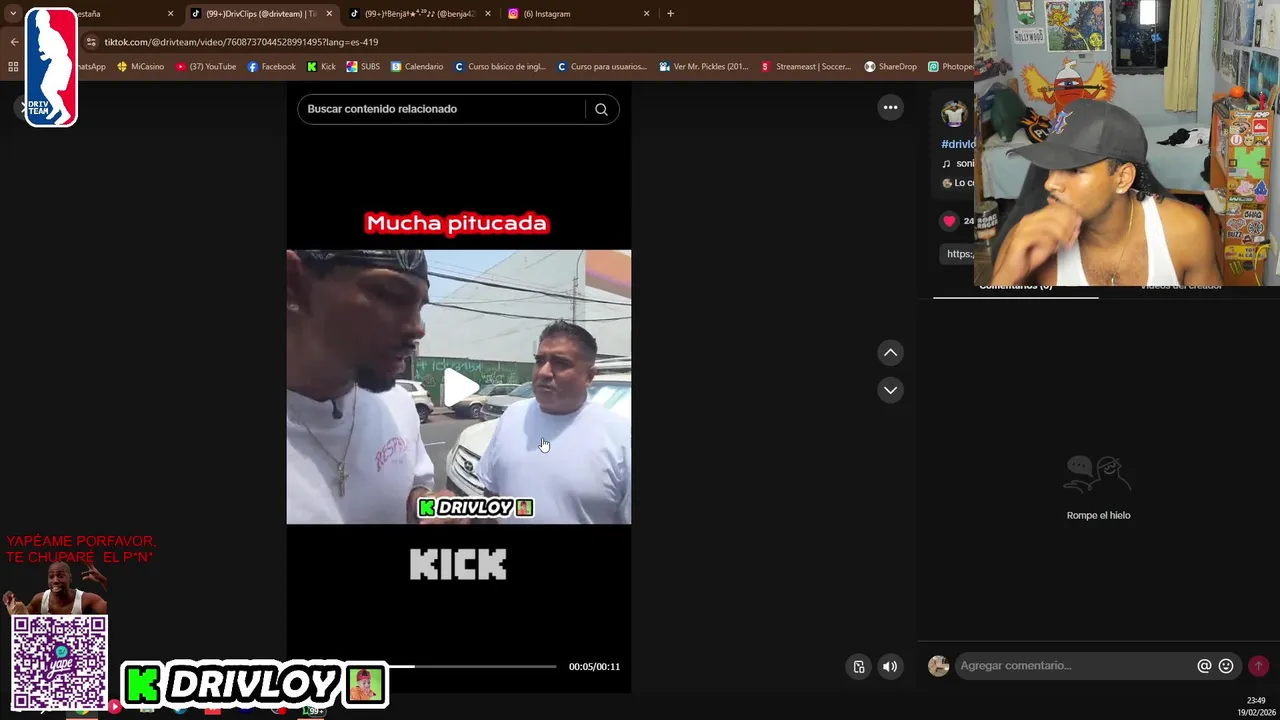Click the browser back arrow
Screen dimensions: 1280x720
[x=14, y=42]
